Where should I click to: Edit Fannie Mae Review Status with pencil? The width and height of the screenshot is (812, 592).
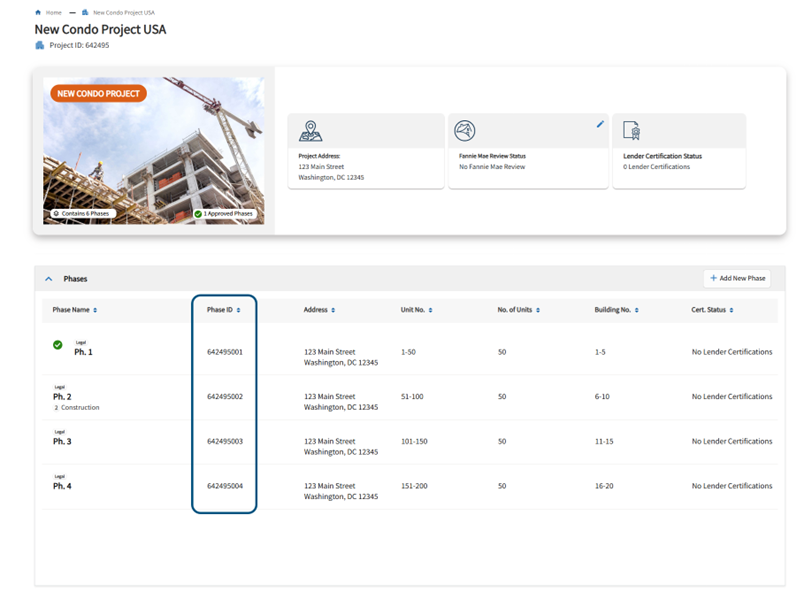click(600, 124)
